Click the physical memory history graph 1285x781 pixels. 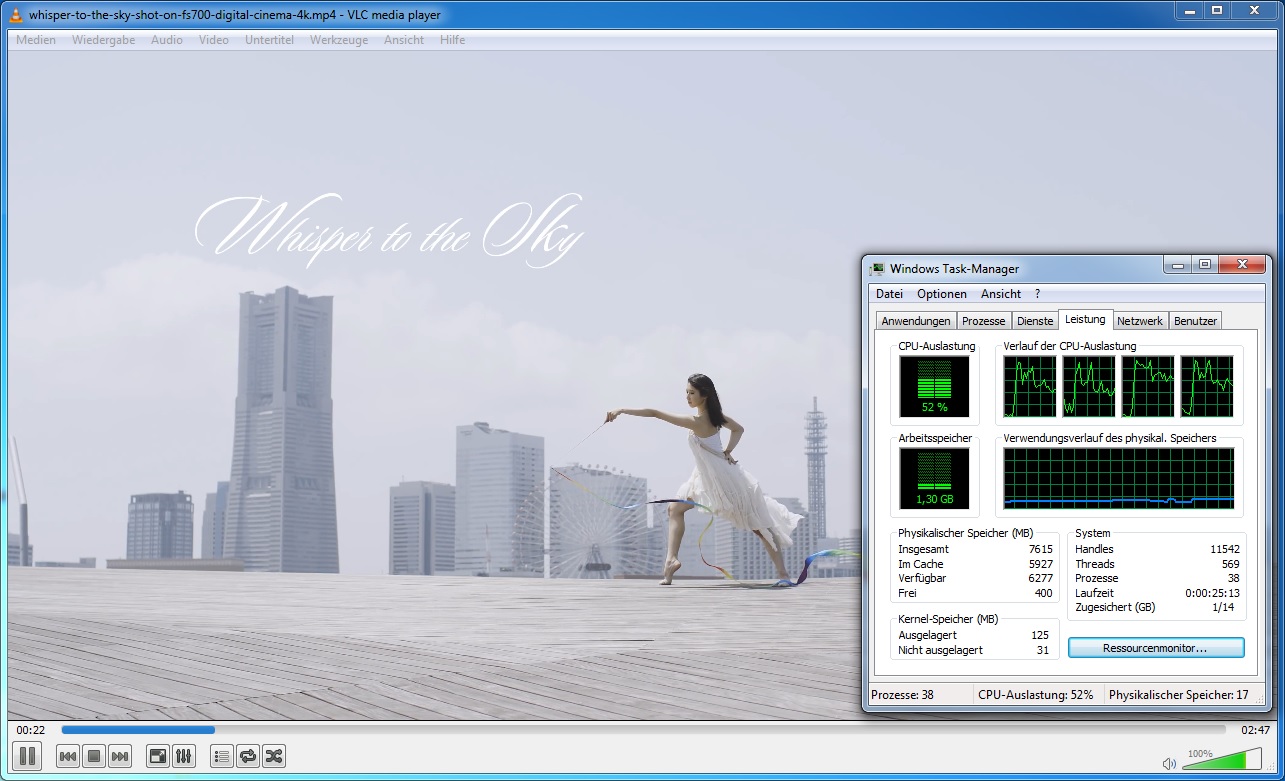click(1119, 477)
